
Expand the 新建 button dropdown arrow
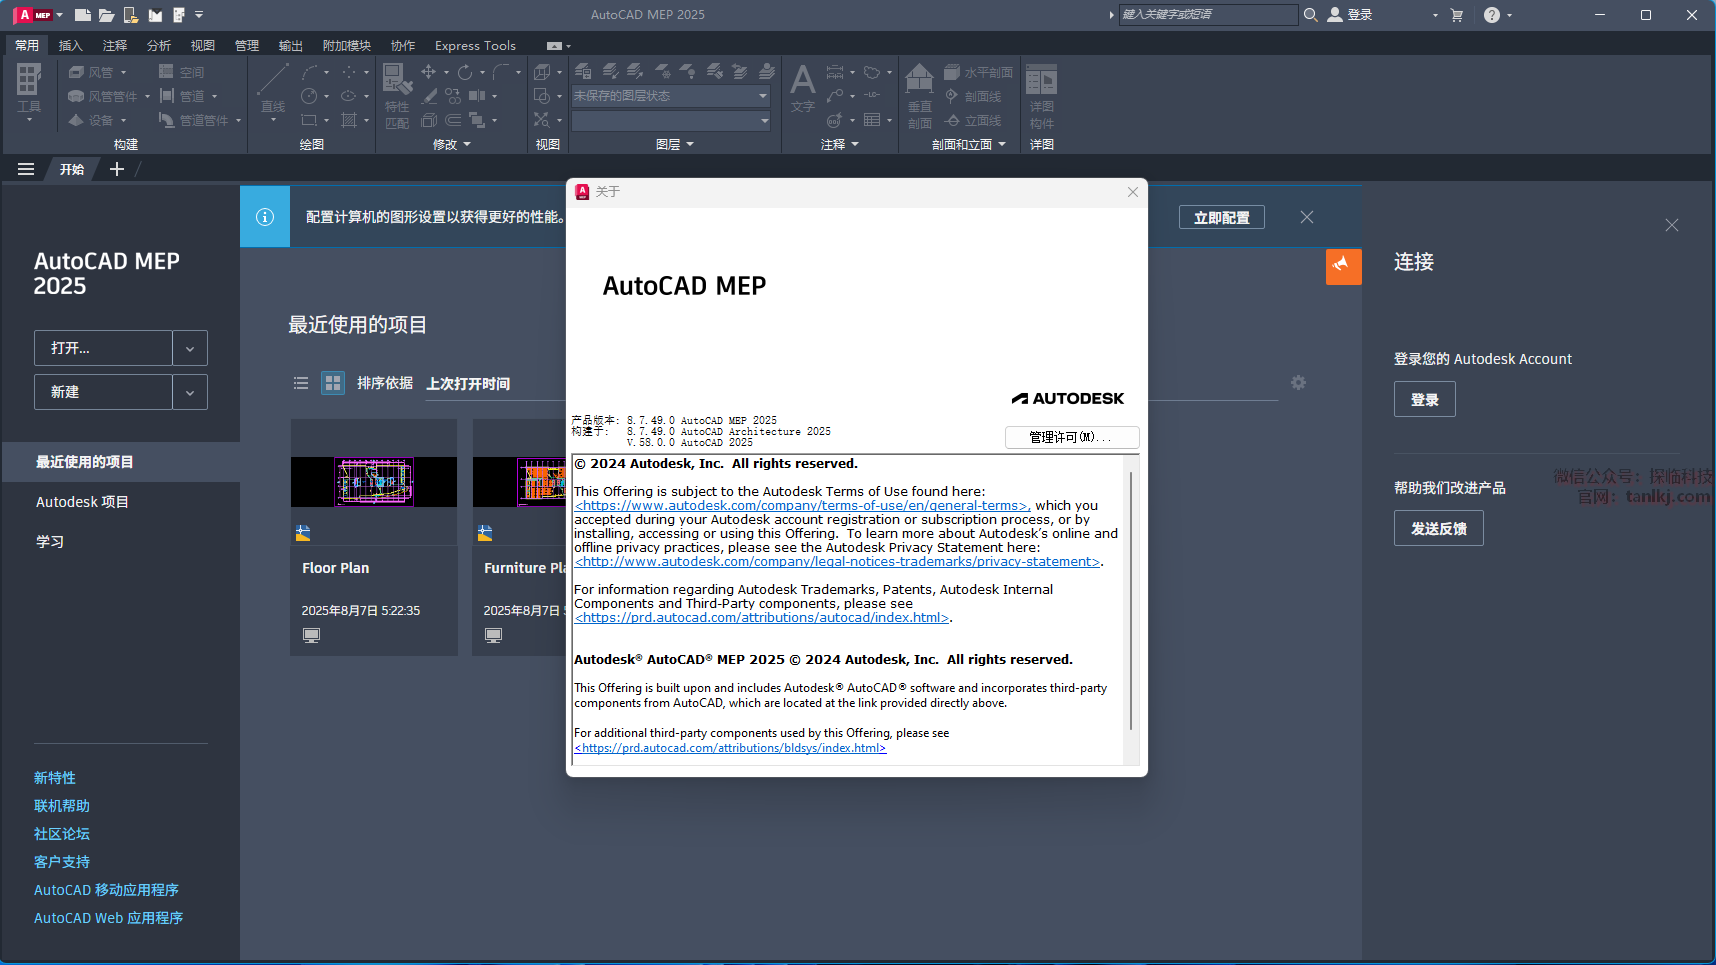pyautogui.click(x=190, y=392)
